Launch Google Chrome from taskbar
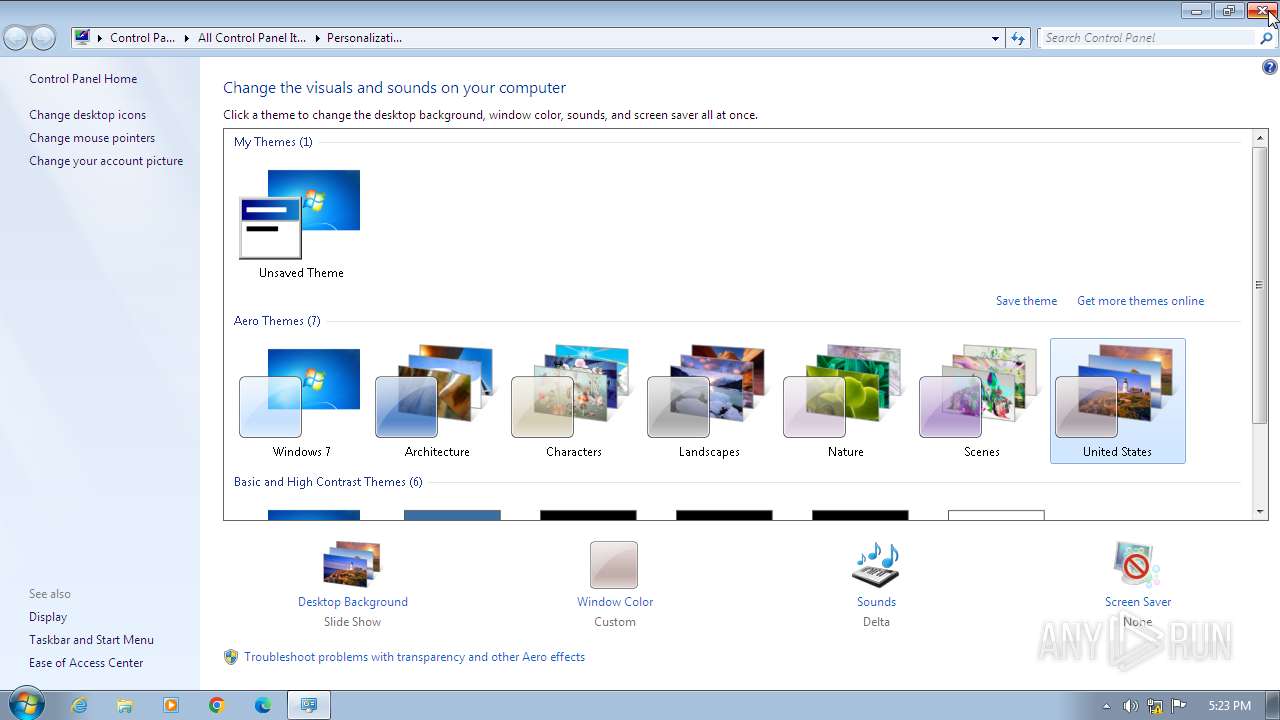This screenshot has width=1280, height=720. coord(217,705)
